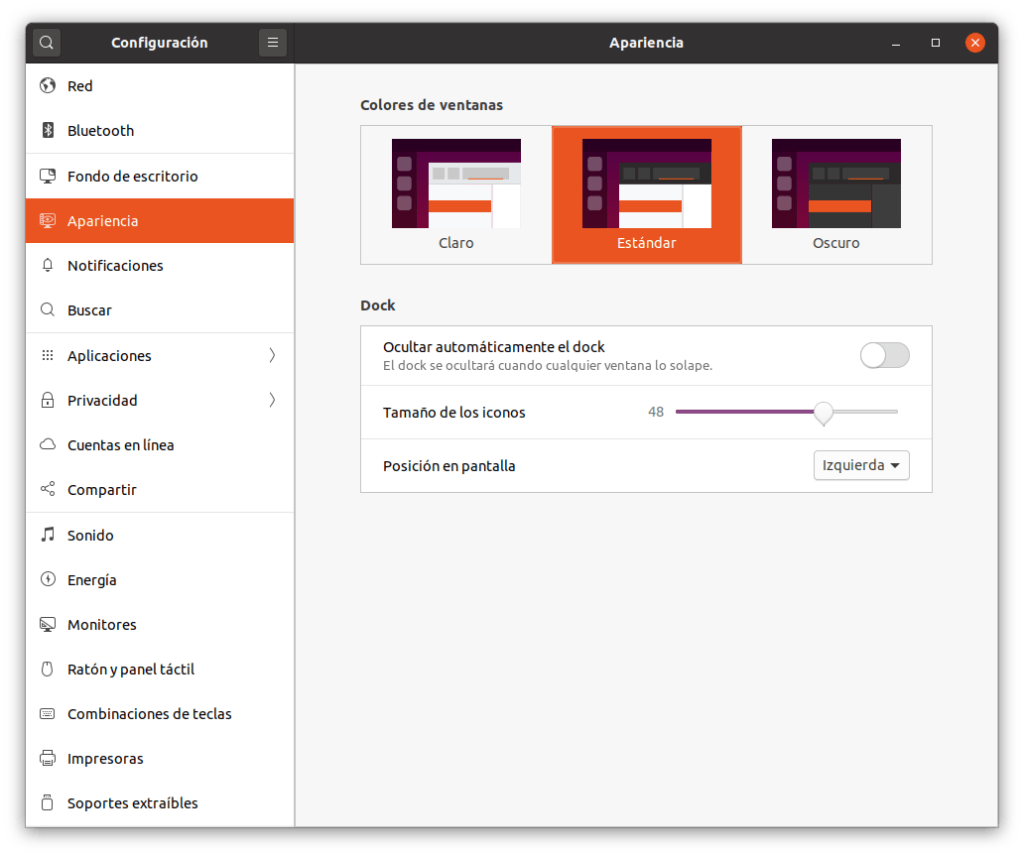Expand the Privacidad submenu chevron

click(x=272, y=401)
